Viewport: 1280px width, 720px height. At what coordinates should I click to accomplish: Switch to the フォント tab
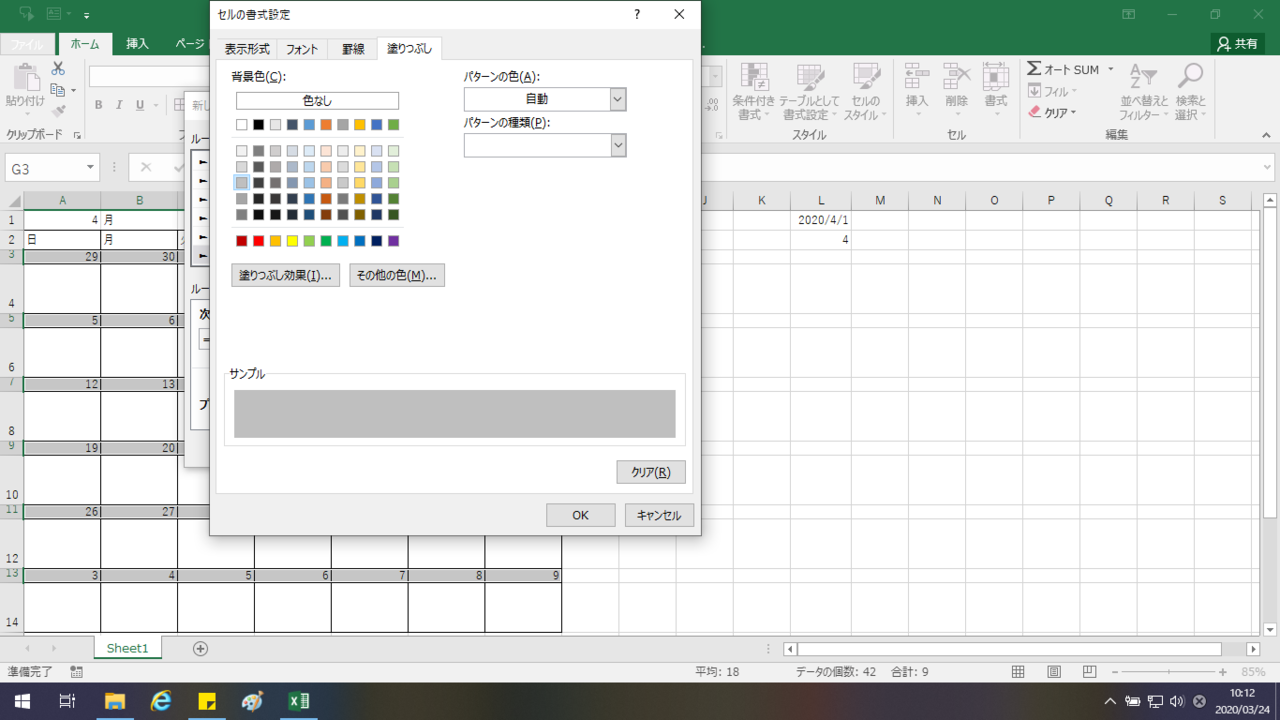[302, 48]
